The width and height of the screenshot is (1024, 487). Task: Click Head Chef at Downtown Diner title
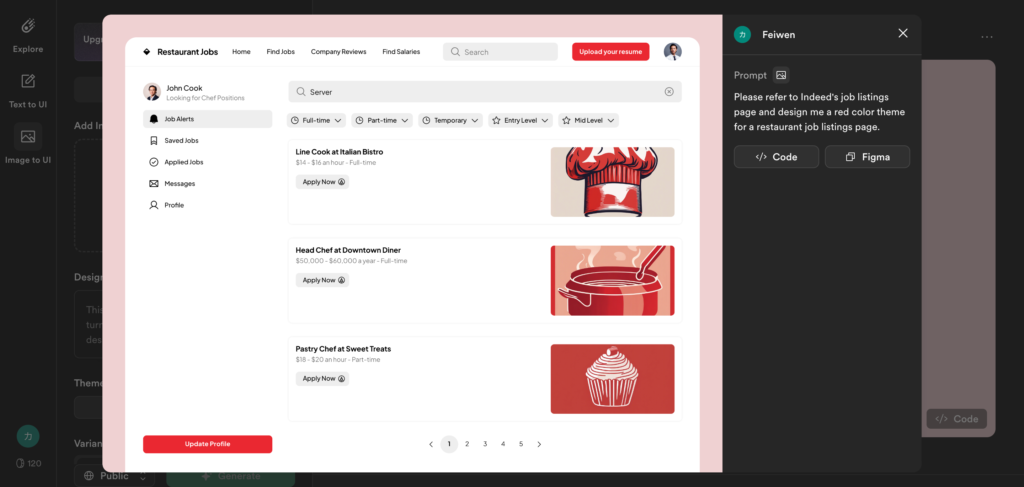click(x=348, y=250)
